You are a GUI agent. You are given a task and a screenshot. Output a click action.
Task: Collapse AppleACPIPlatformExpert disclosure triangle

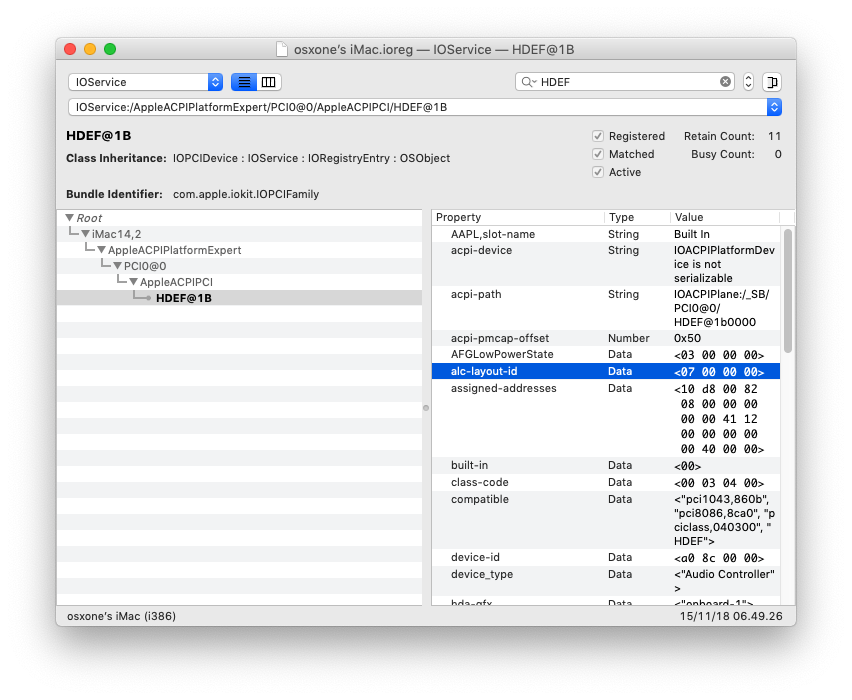click(x=102, y=250)
